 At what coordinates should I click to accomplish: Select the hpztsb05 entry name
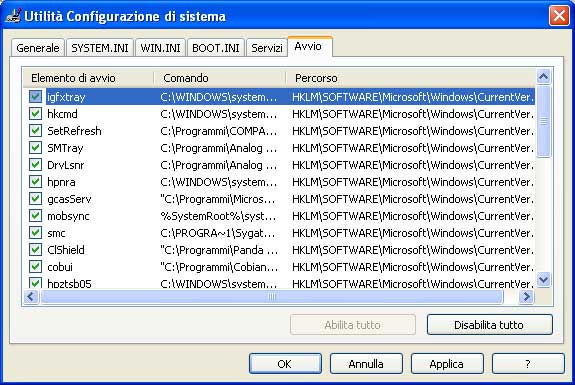point(69,283)
